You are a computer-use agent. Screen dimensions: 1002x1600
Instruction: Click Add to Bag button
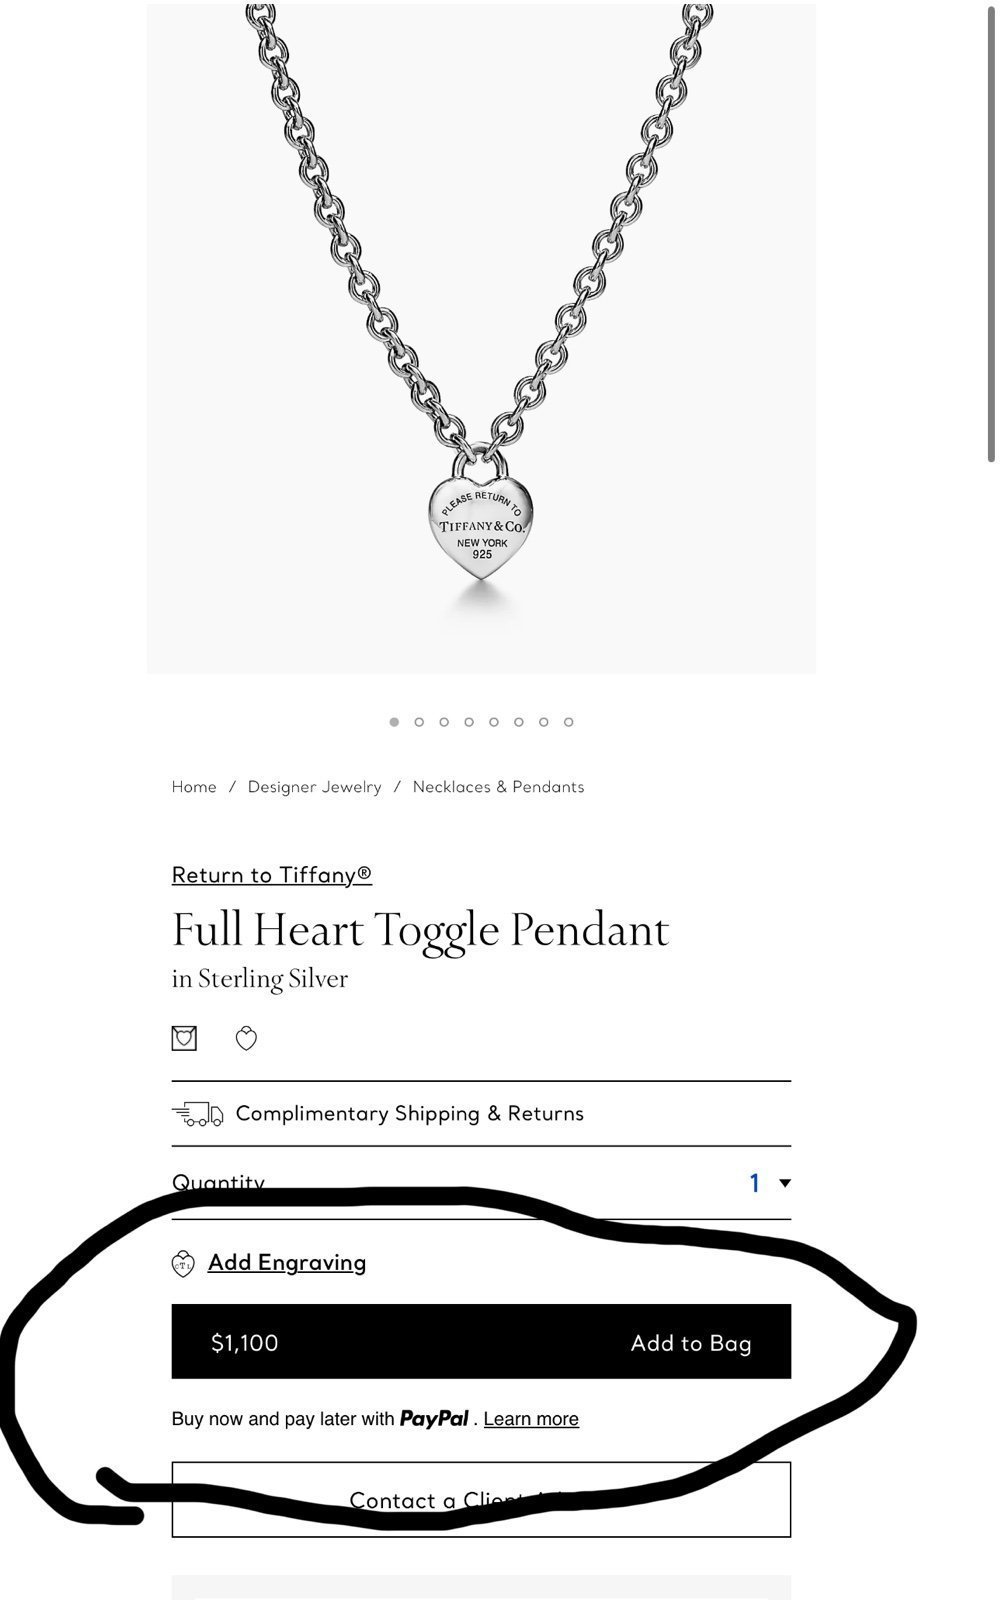(x=481, y=1342)
